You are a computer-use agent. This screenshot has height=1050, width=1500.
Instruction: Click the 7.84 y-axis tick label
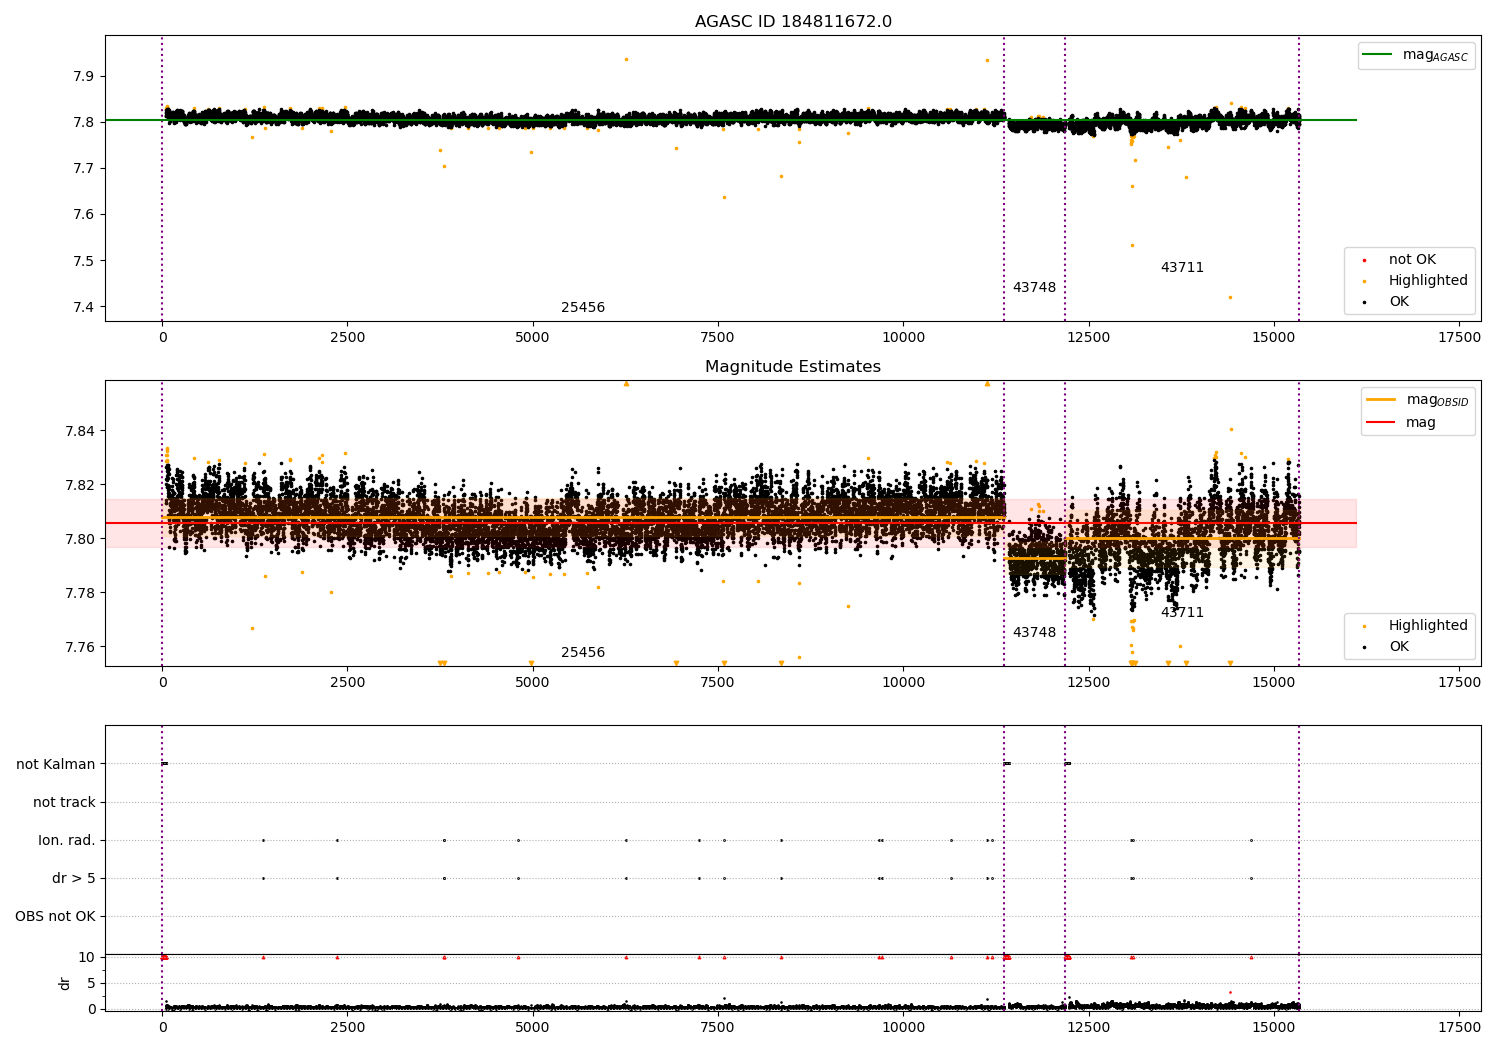pos(80,432)
